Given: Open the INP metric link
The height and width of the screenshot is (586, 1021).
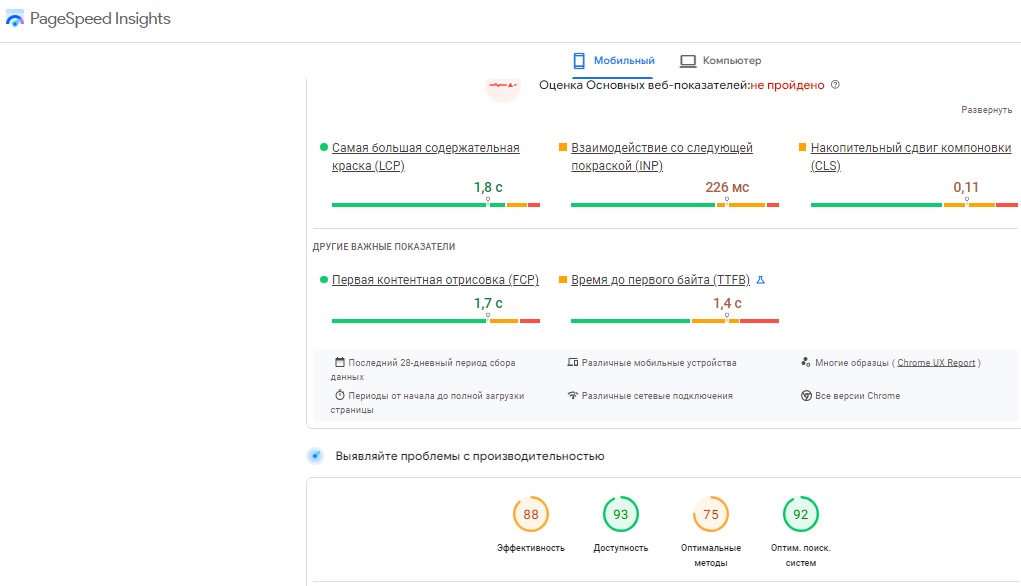Looking at the screenshot, I should pos(662,156).
